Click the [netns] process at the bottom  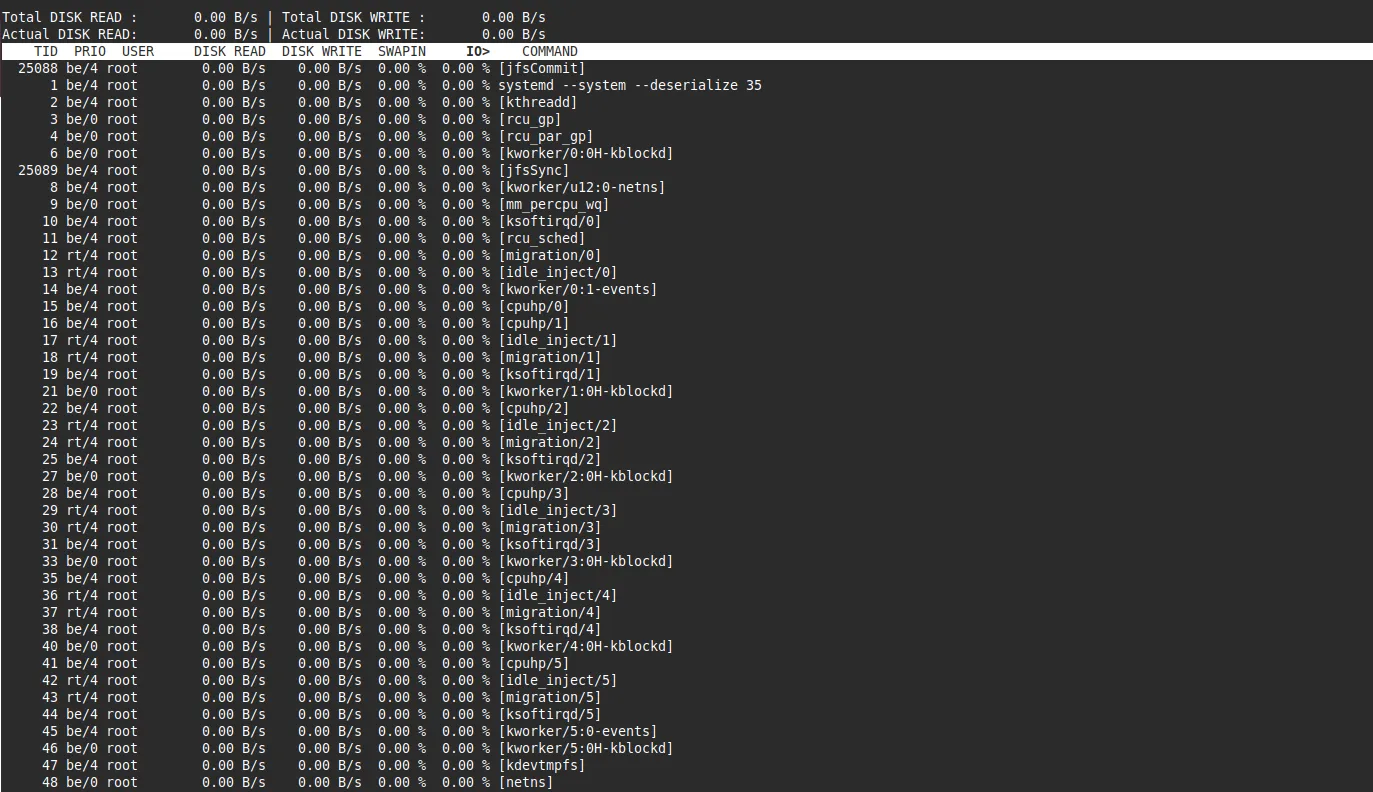[526, 782]
